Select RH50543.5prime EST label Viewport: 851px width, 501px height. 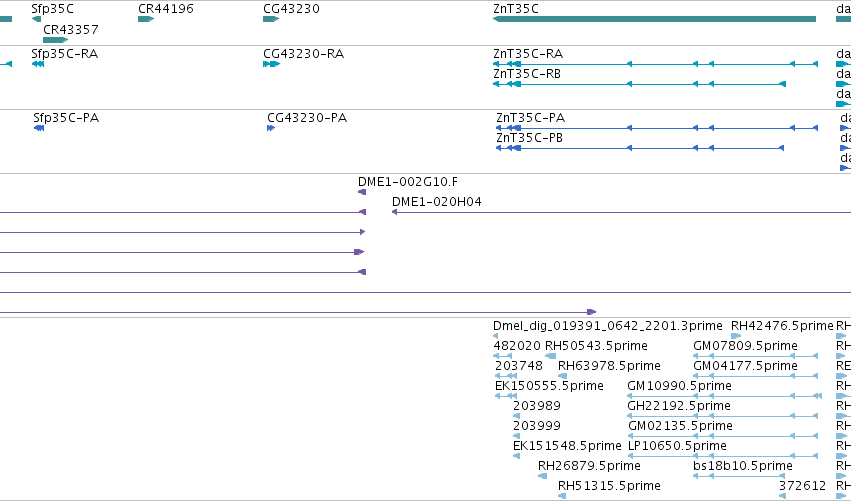tap(596, 346)
